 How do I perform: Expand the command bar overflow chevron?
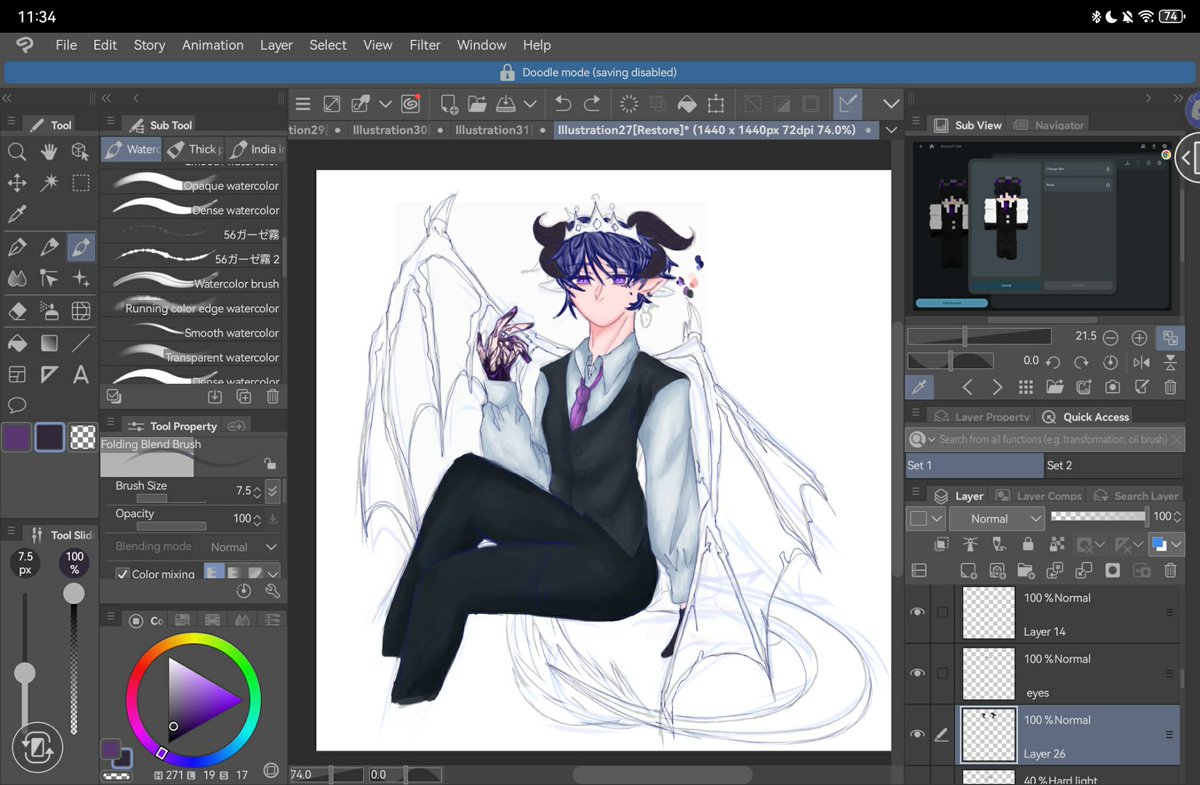coord(891,103)
